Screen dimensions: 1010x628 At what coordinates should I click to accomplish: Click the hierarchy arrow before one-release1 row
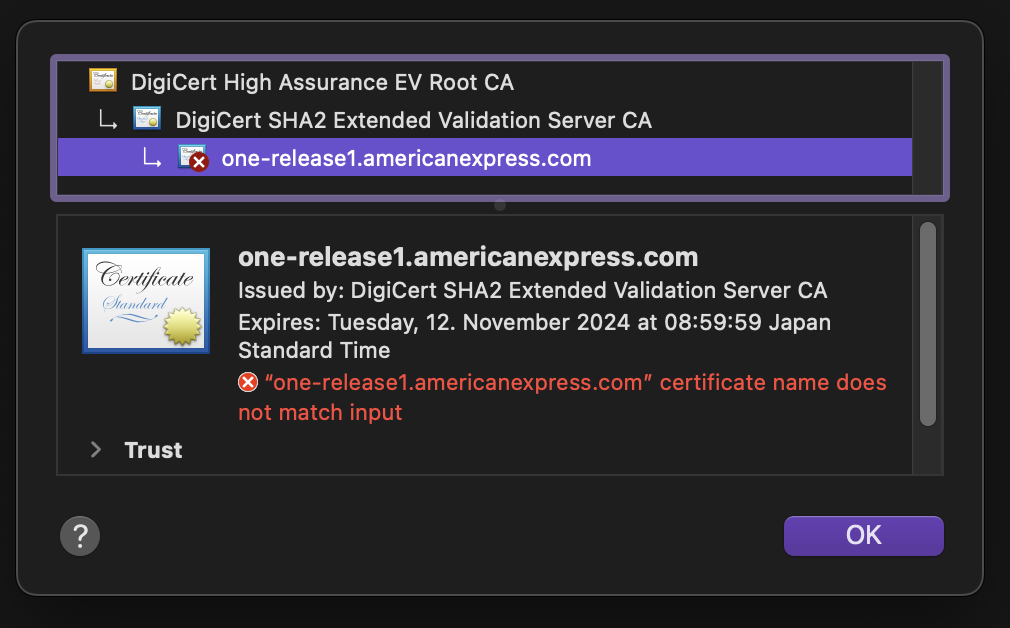click(151, 158)
